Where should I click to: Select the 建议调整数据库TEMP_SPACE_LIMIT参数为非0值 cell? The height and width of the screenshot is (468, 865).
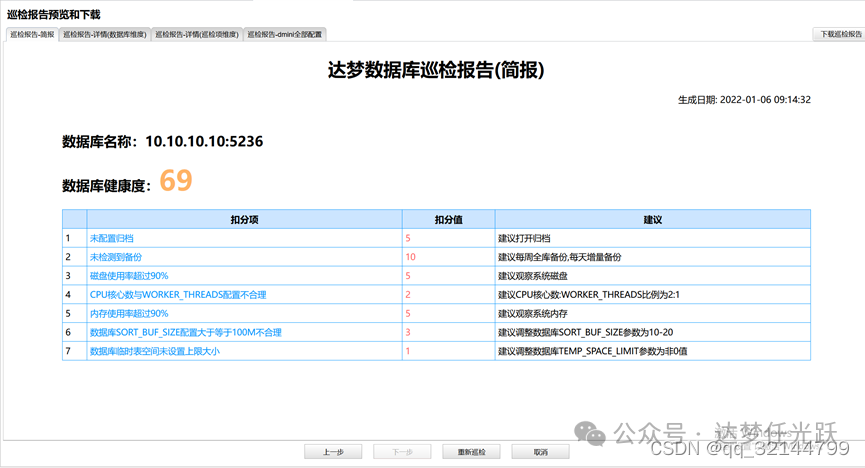tap(653, 351)
